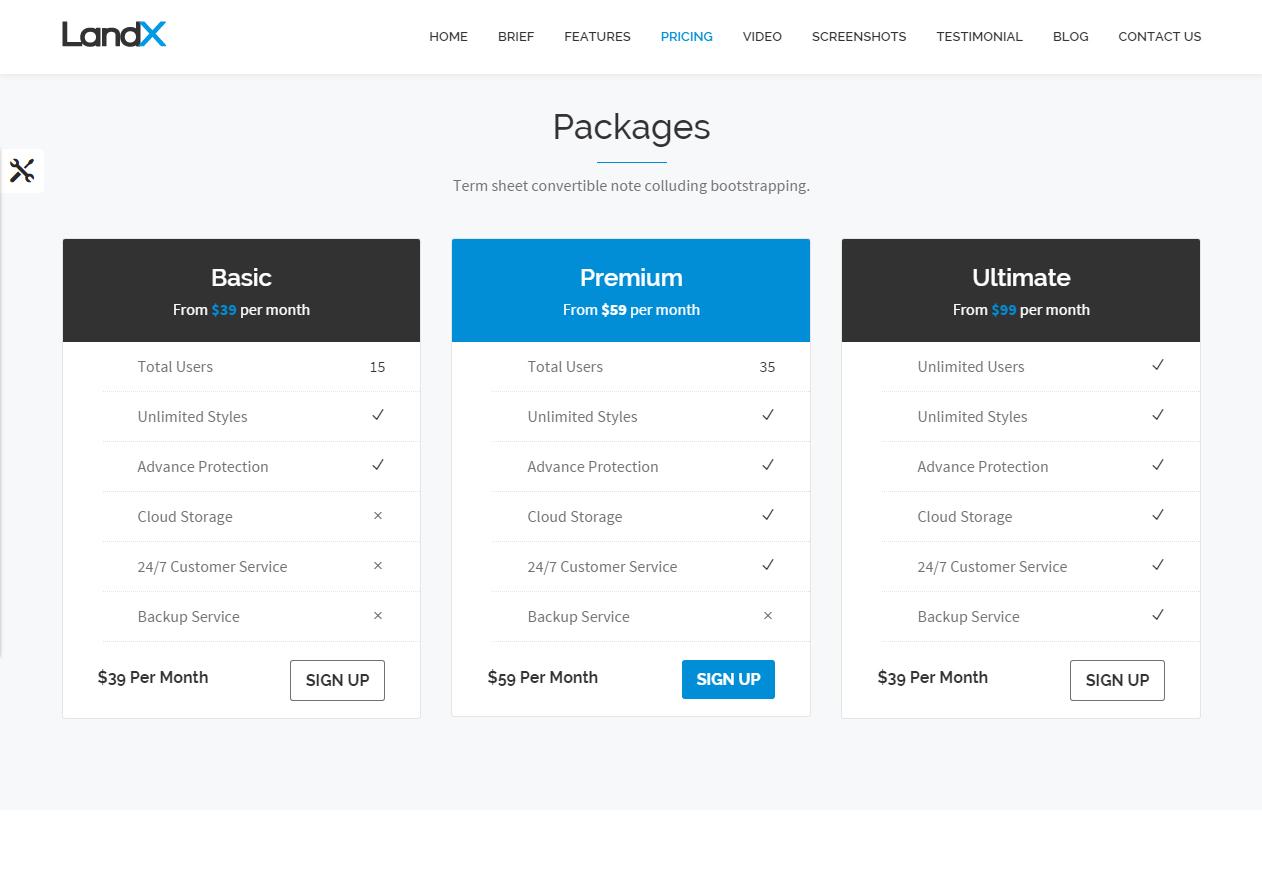Go to the Home menu item
Screen dimensions: 1262x894
pos(448,37)
